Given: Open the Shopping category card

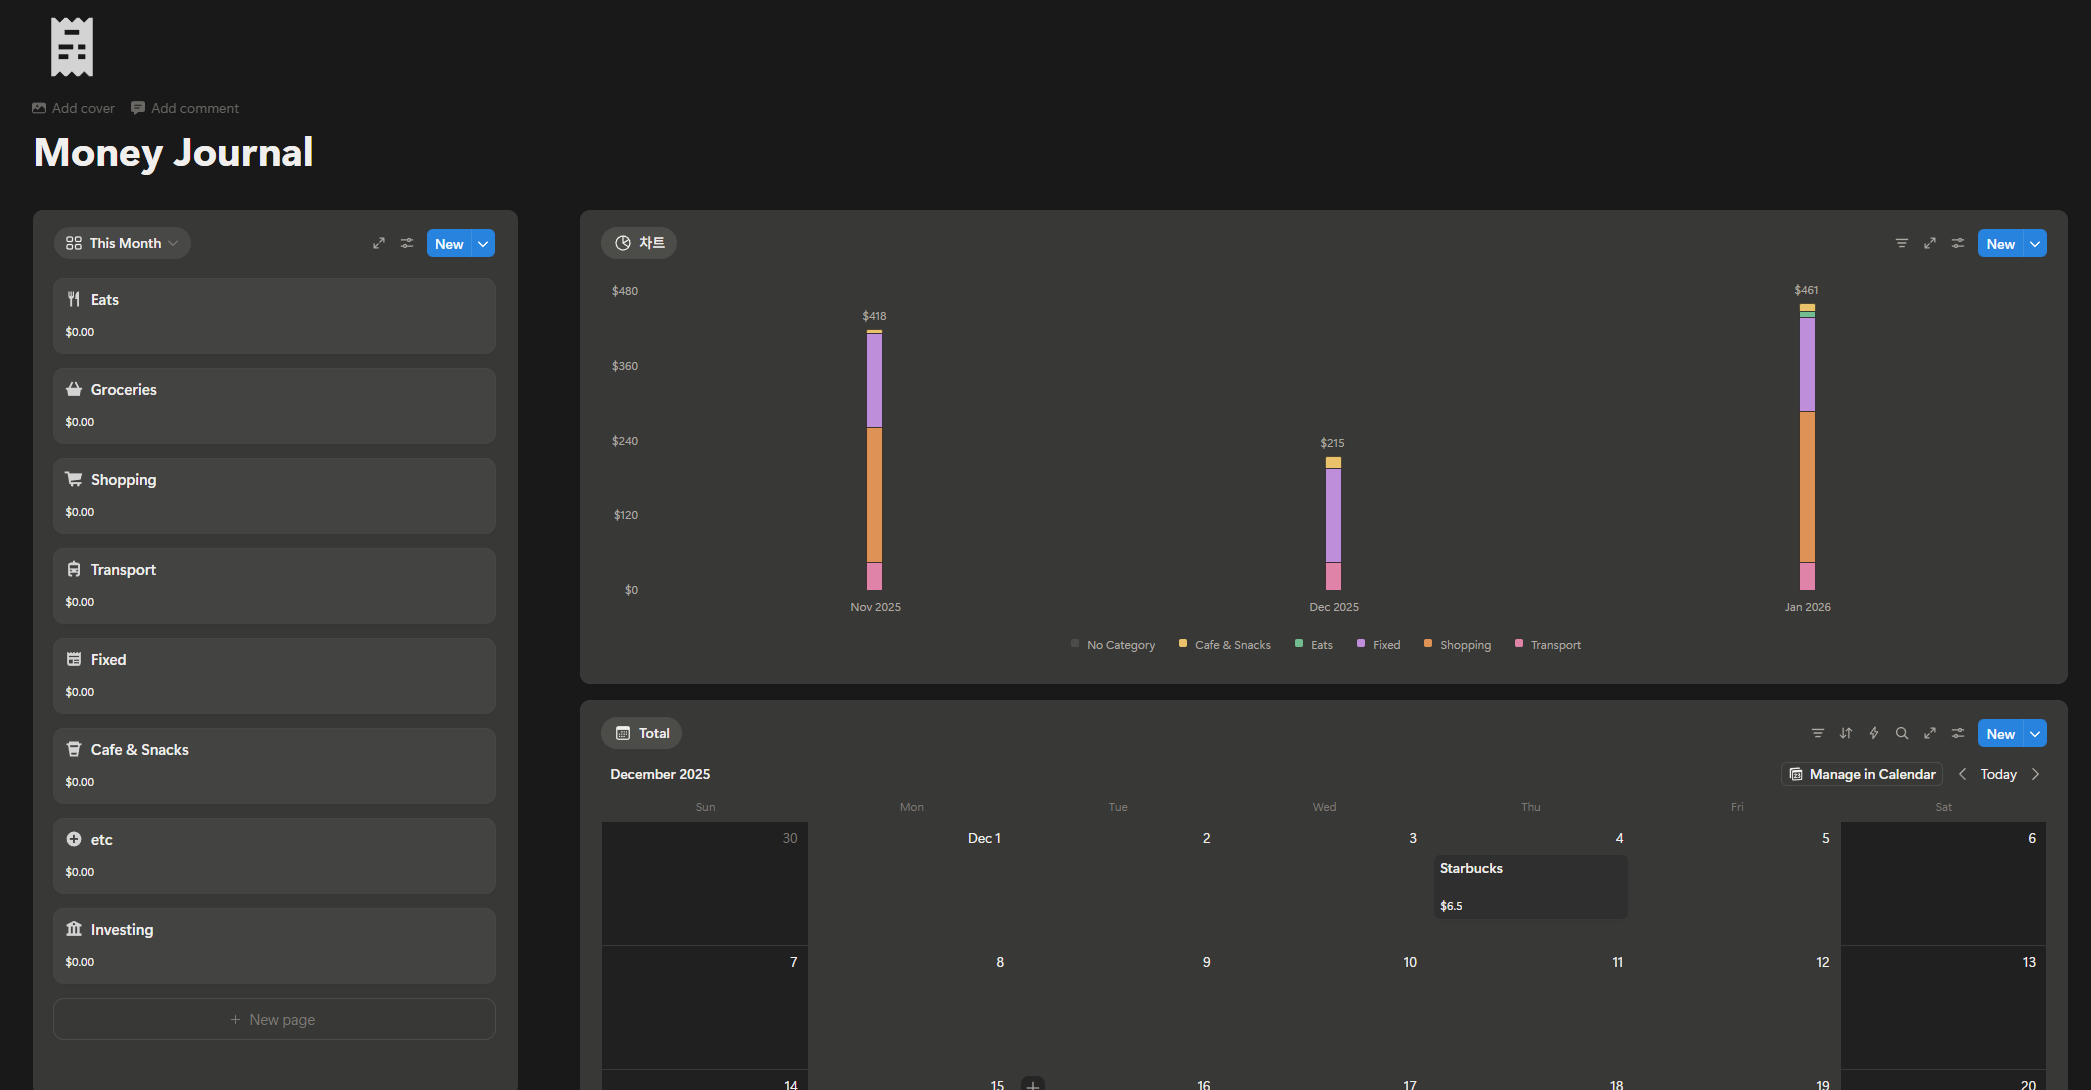Looking at the screenshot, I should [x=274, y=496].
